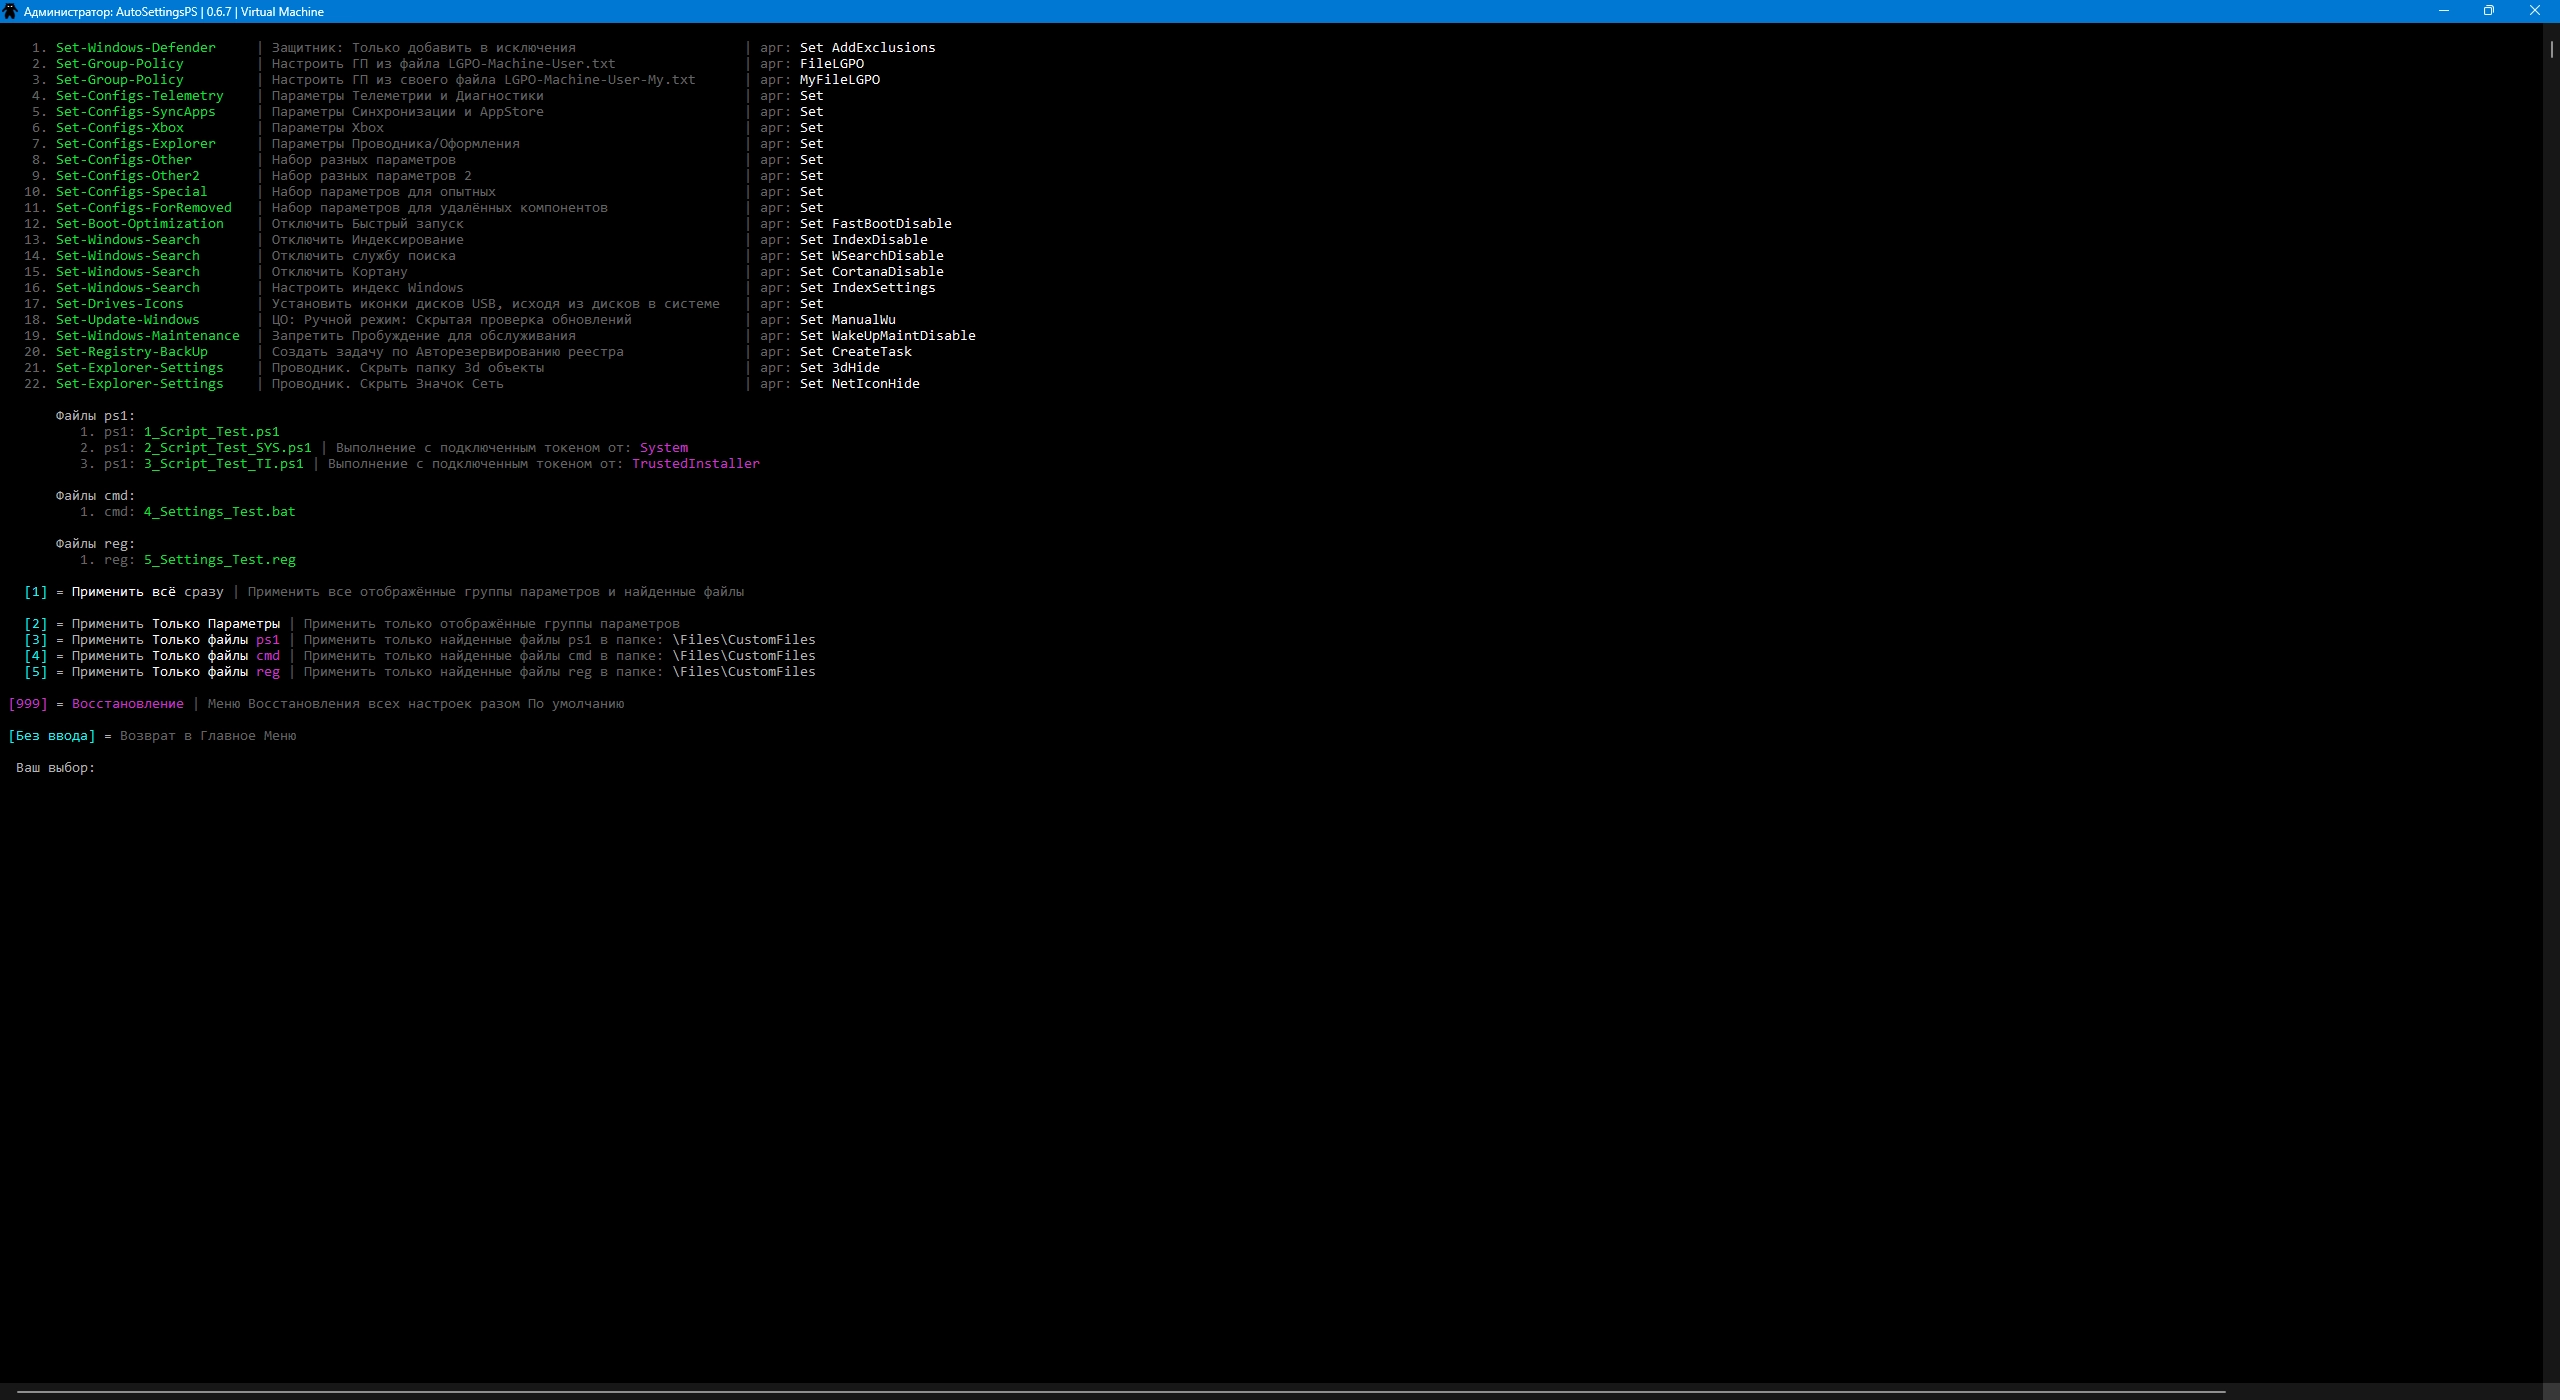The image size is (2560, 1400).
Task: Select the Set-Windows-Defender row text
Action: (136, 48)
